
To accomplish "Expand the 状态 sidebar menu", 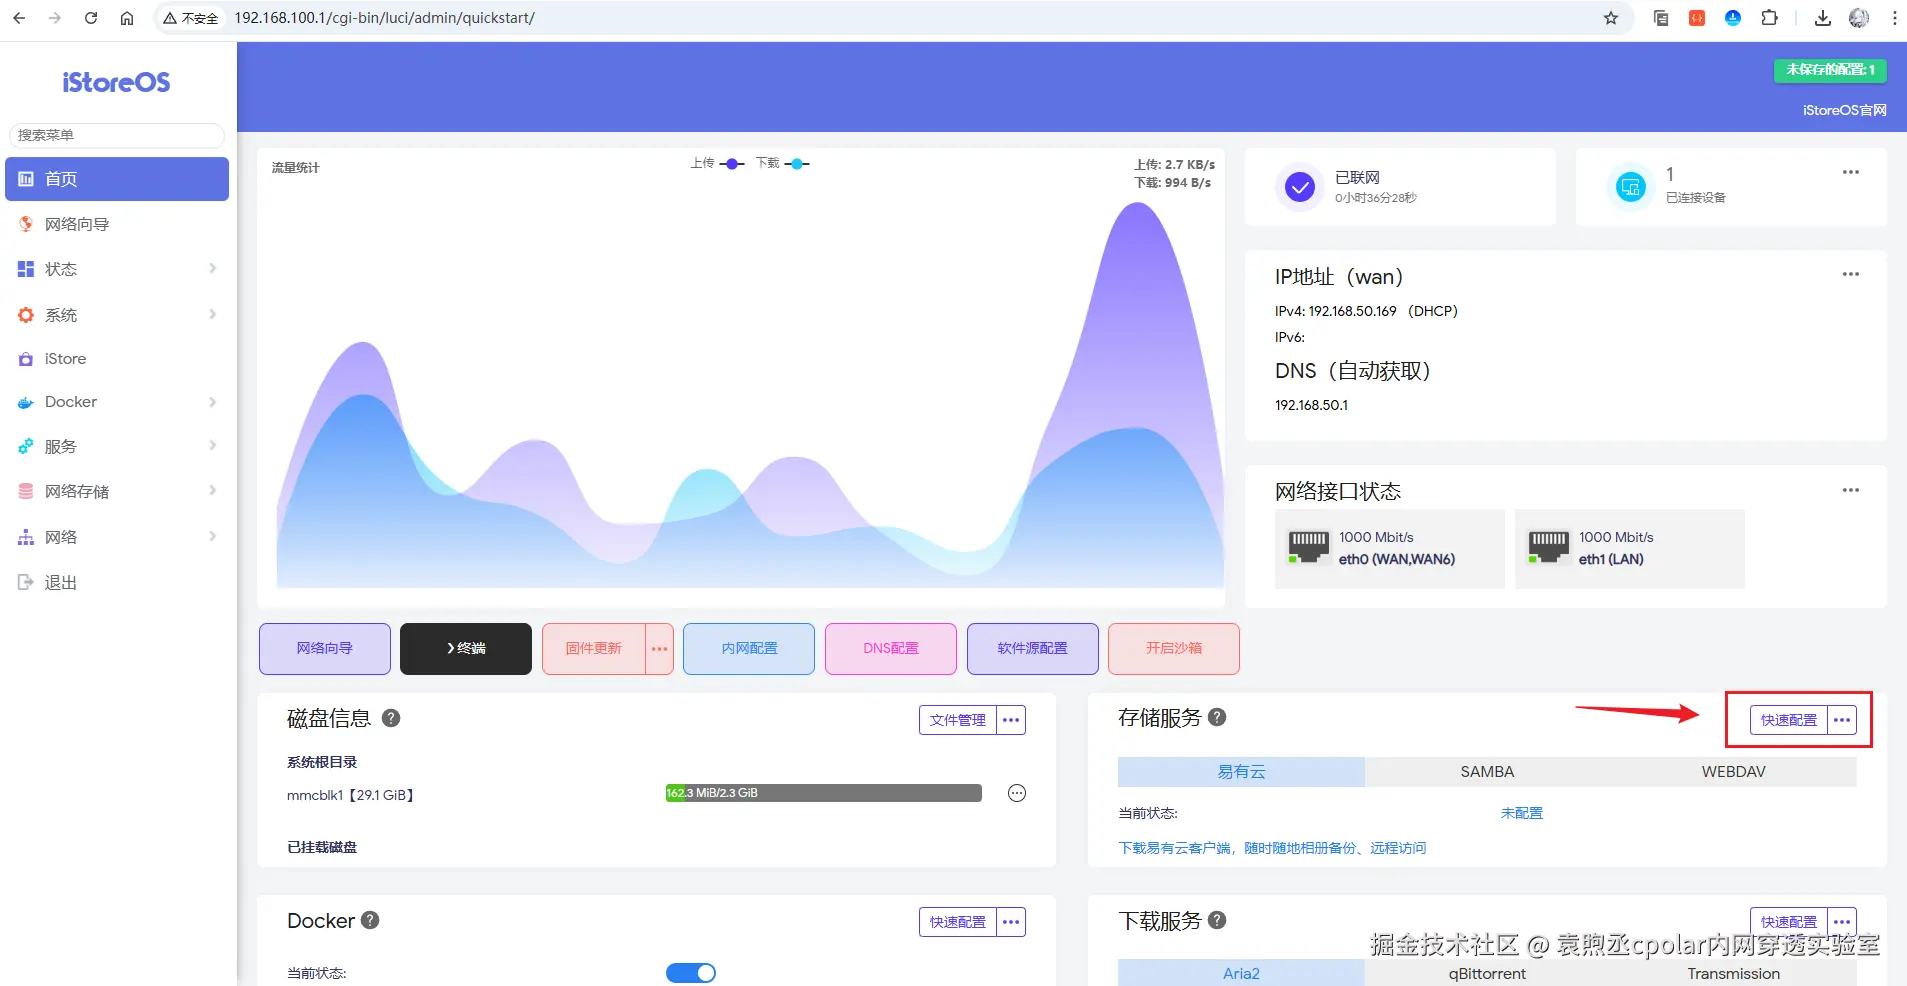I will (x=117, y=269).
